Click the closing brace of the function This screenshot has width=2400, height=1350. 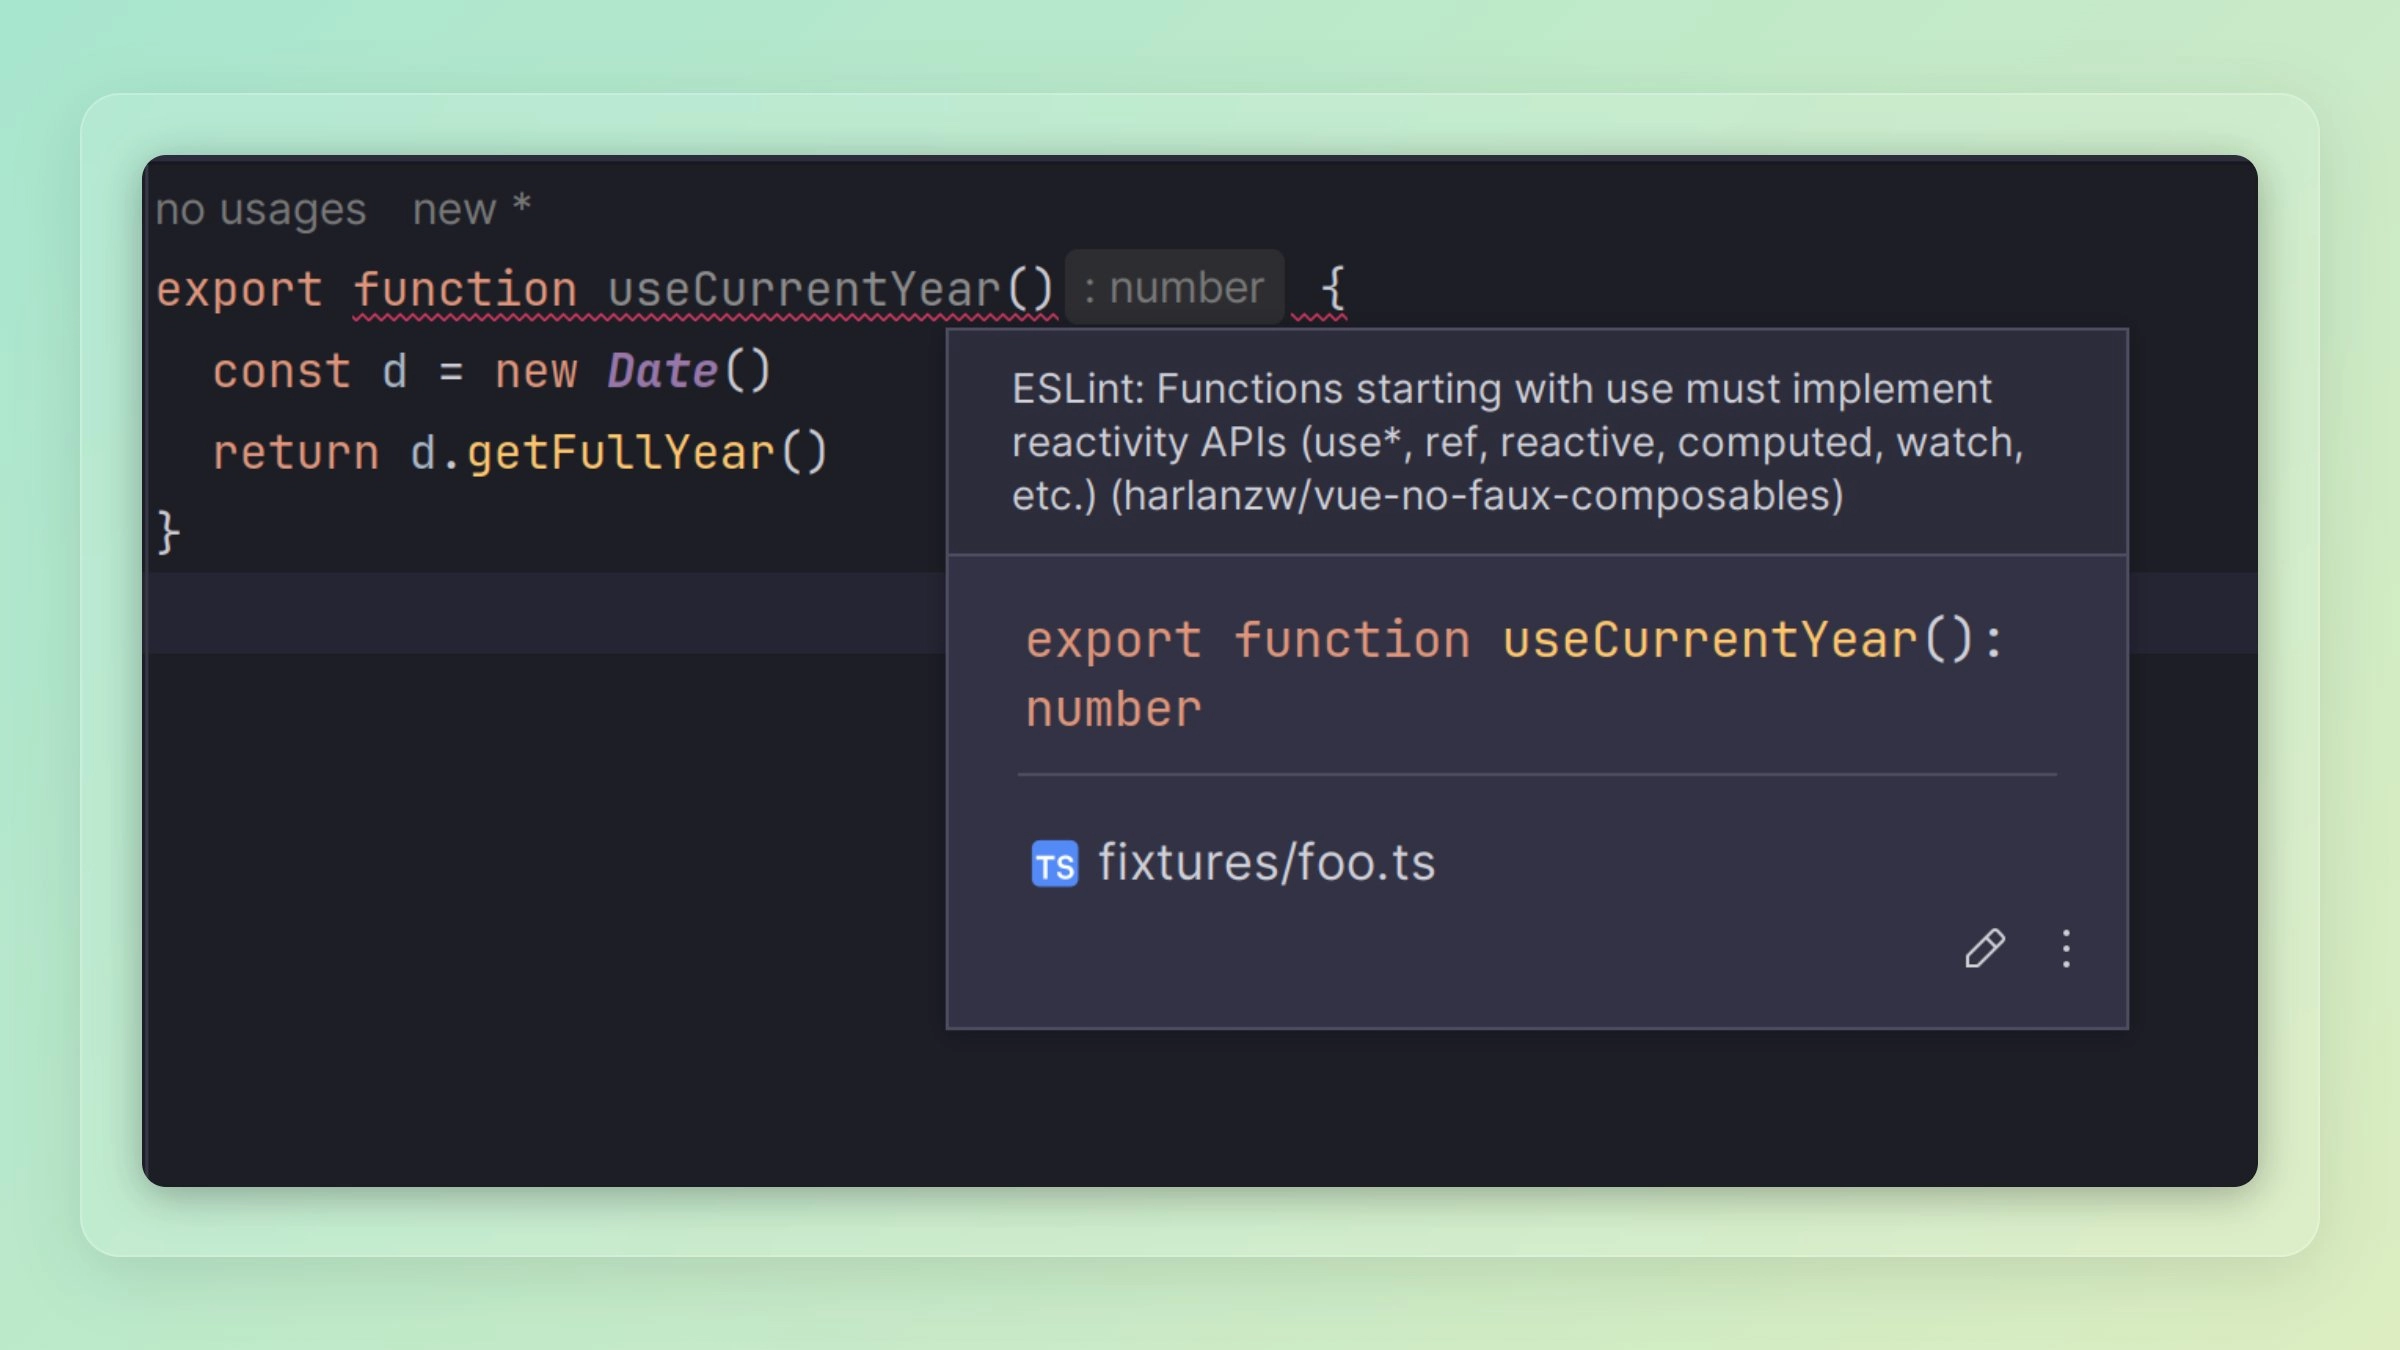tap(168, 531)
